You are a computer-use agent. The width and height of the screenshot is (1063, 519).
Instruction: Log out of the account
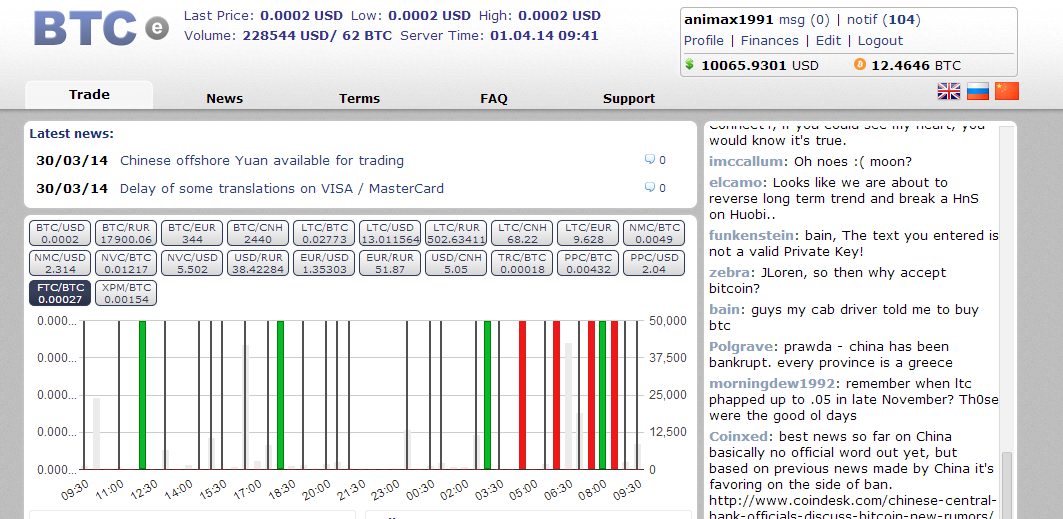click(880, 41)
